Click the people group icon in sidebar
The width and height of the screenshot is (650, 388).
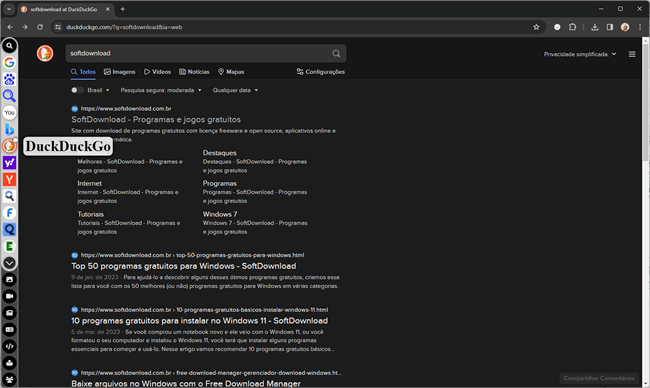pyautogui.click(x=9, y=379)
